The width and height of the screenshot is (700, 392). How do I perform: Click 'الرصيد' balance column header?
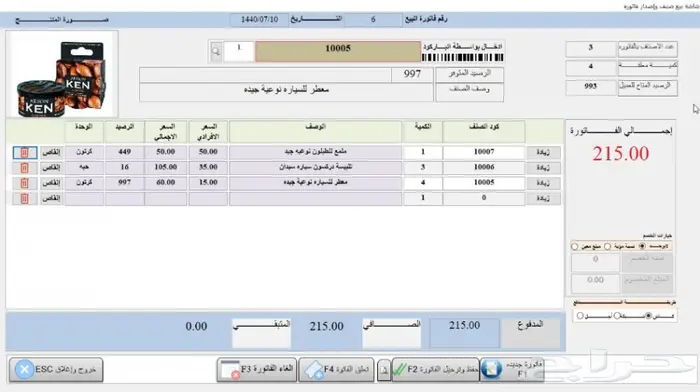(x=125, y=132)
